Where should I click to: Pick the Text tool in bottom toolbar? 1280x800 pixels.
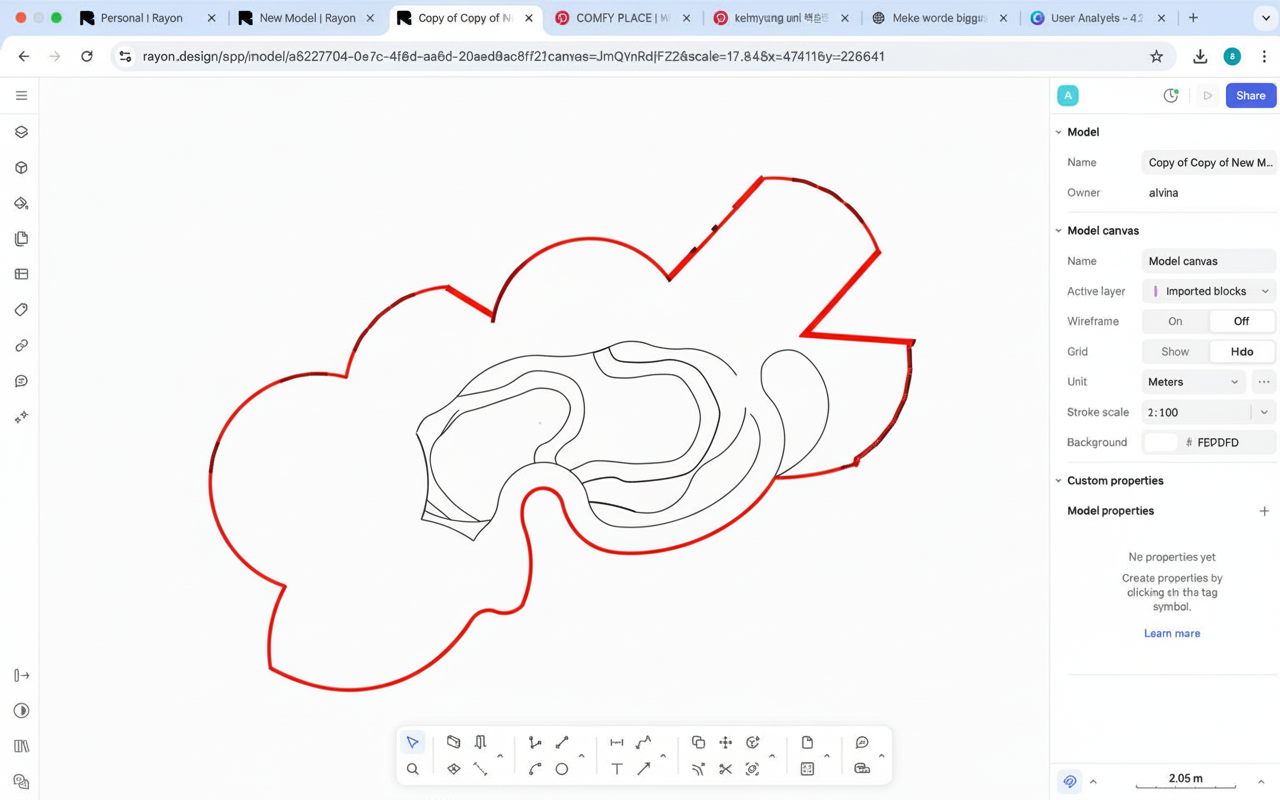pos(616,769)
